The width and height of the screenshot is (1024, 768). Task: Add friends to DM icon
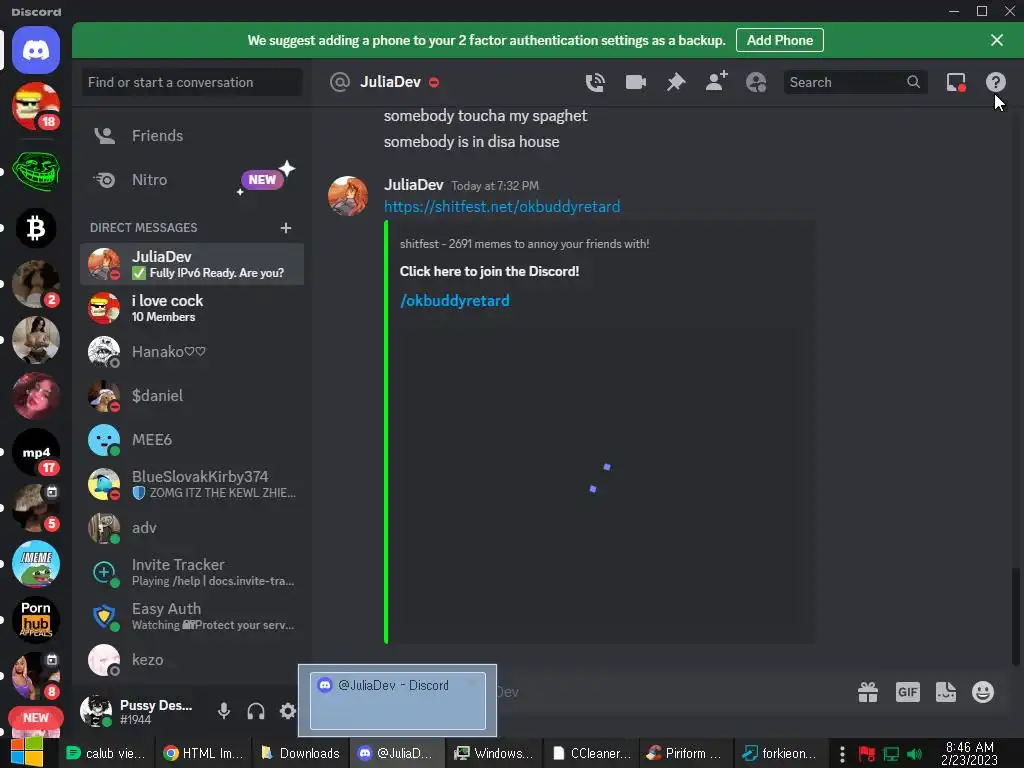pyautogui.click(x=716, y=82)
